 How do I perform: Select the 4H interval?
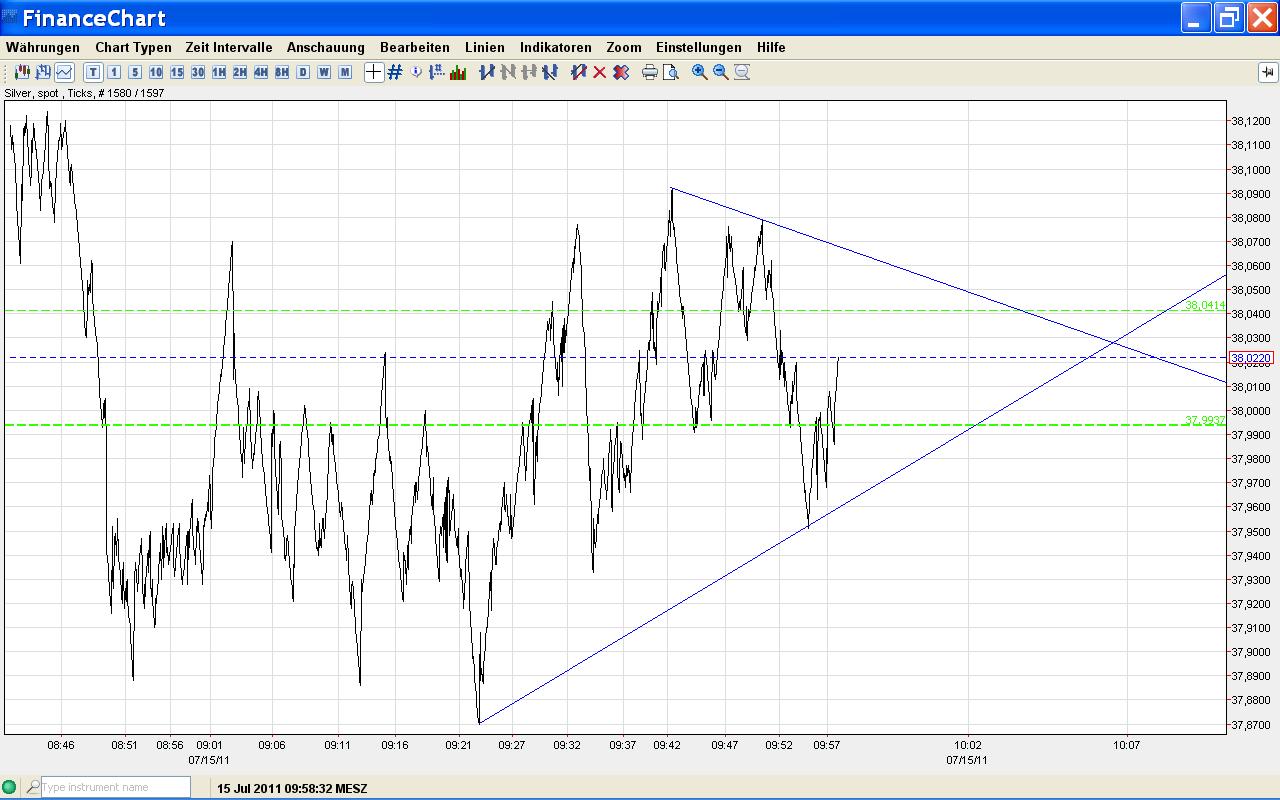point(261,72)
